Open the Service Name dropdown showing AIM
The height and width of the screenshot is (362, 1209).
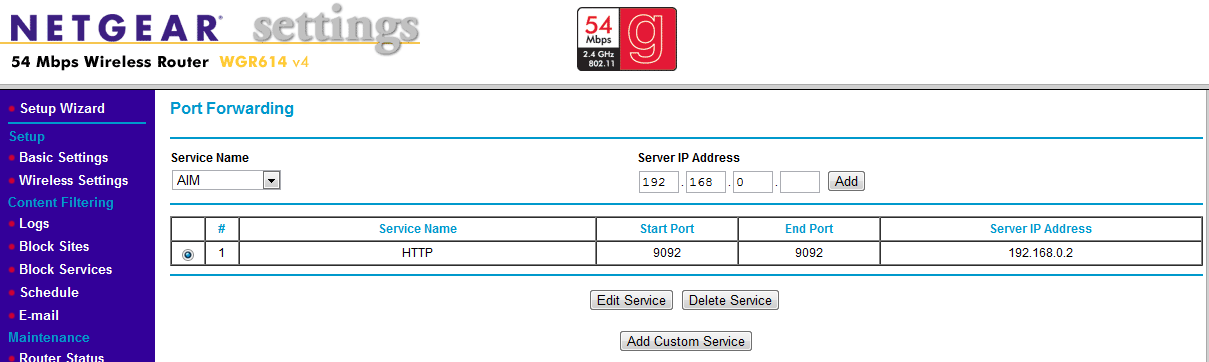coord(226,181)
